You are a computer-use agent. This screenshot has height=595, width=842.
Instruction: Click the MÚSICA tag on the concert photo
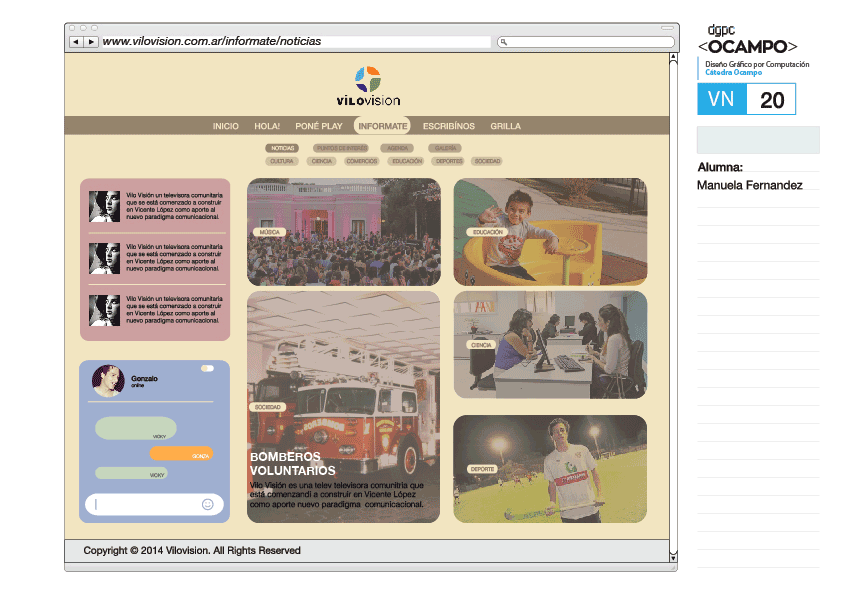(x=269, y=232)
